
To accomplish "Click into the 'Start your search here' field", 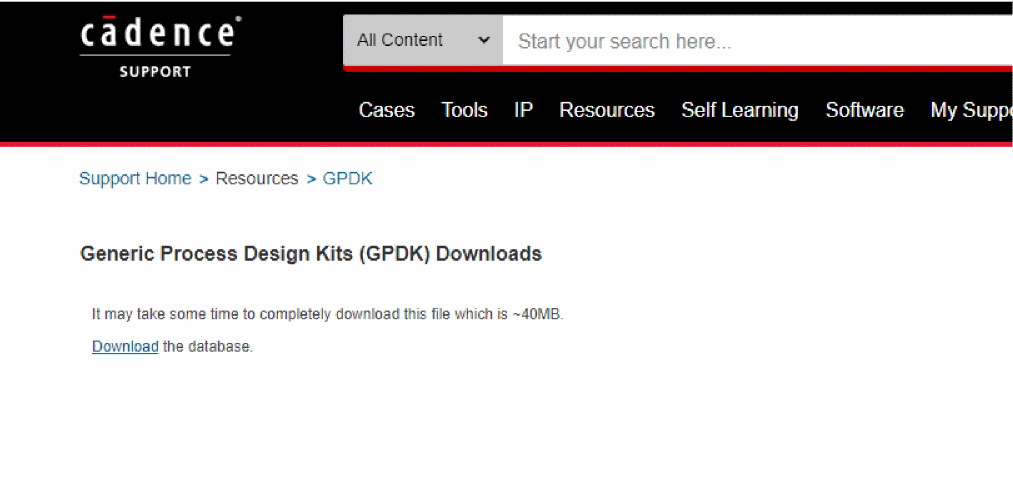I will pyautogui.click(x=757, y=41).
